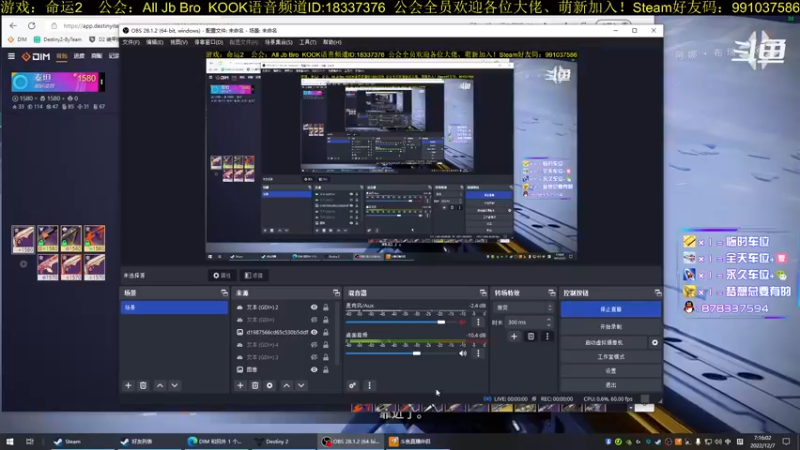Pop out the Scenes dock panel
Screen dimensions: 800x450
[x=224, y=293]
